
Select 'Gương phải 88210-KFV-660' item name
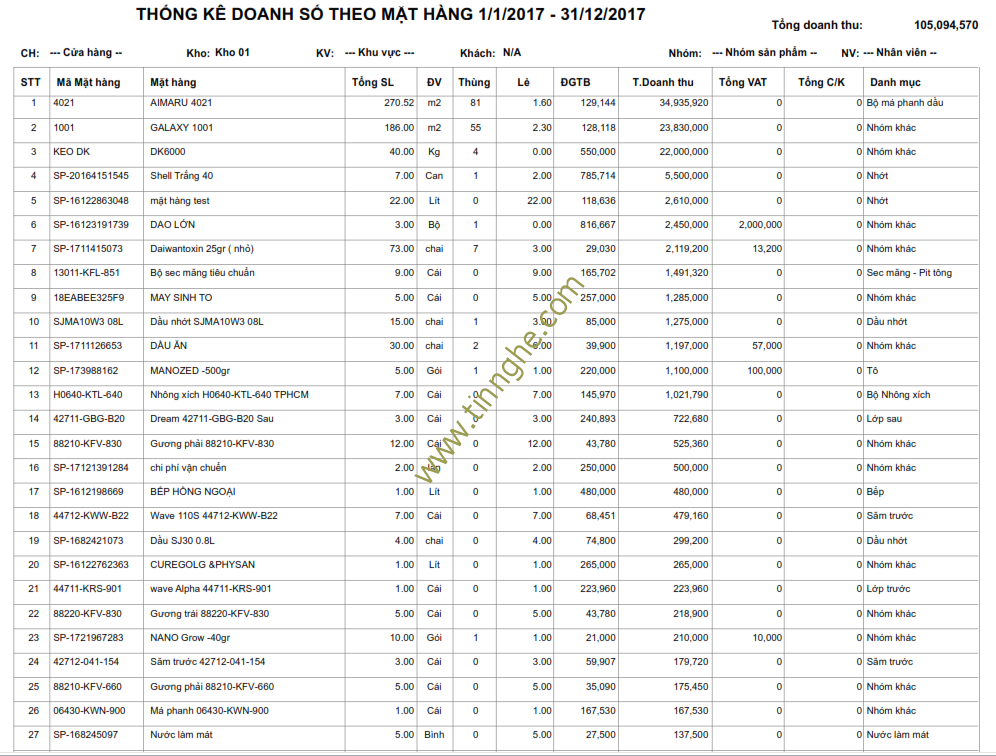[x=212, y=687]
